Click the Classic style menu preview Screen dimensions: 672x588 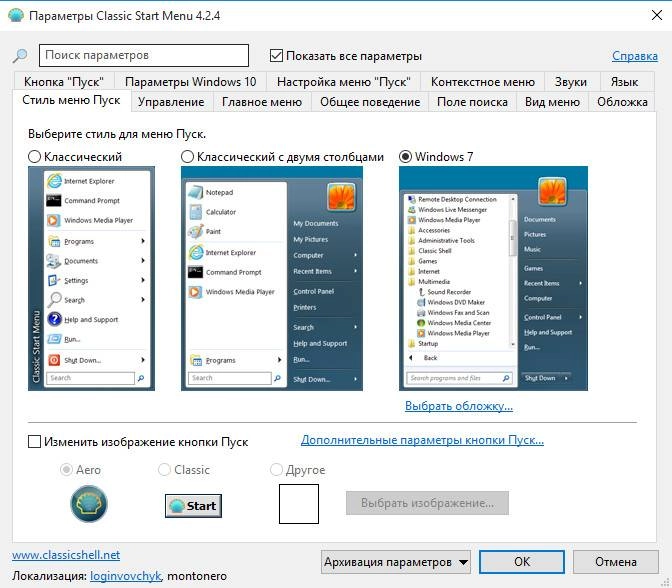click(x=91, y=279)
